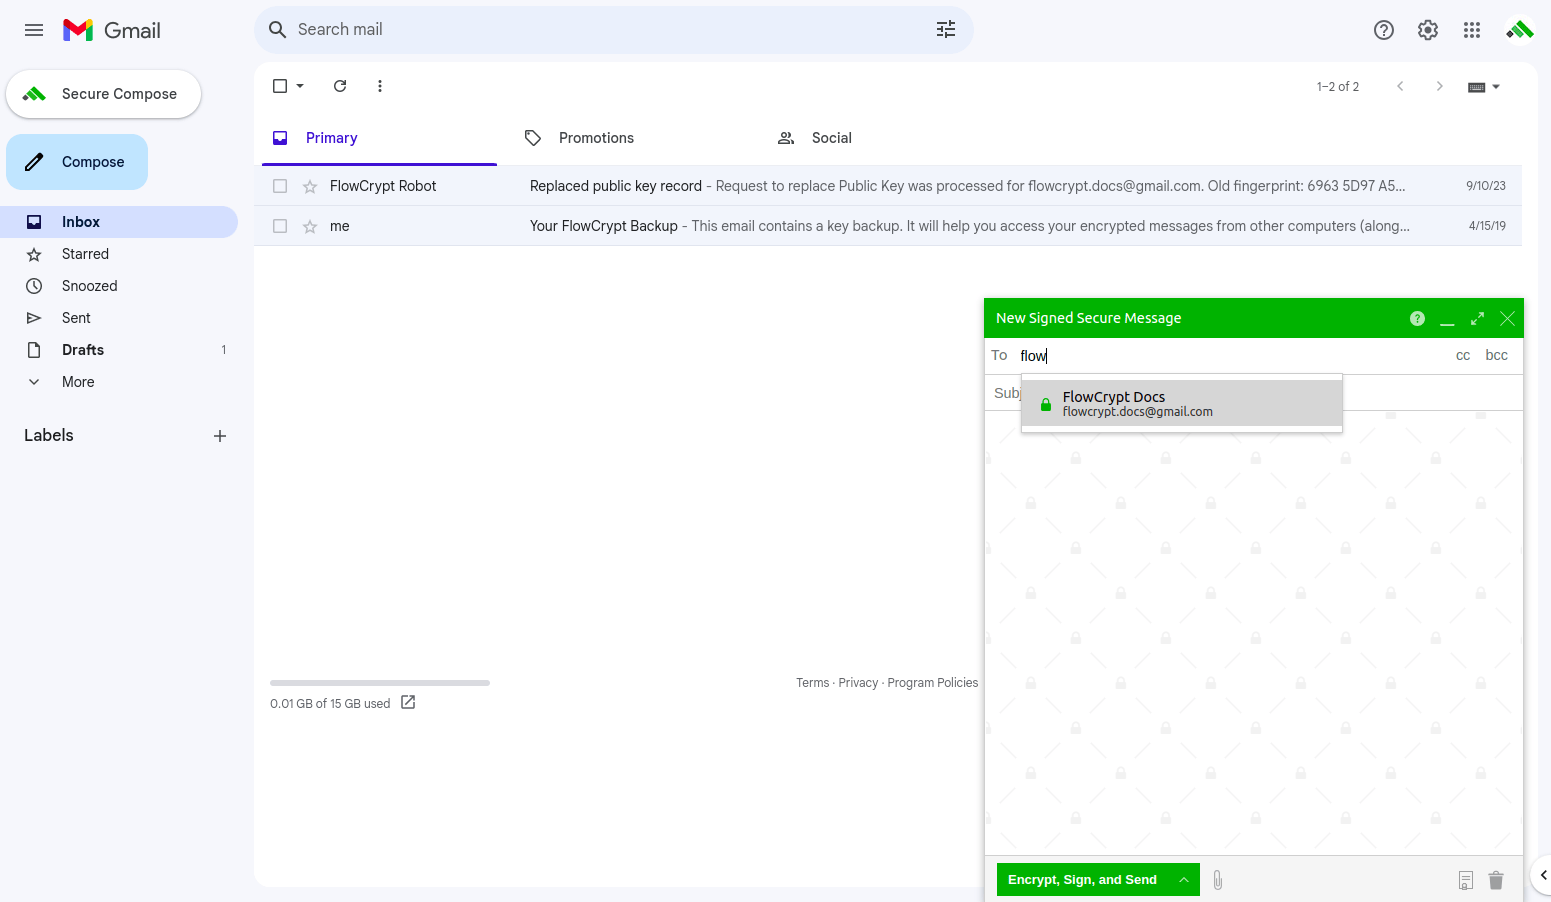Open the Terms link
1551x902 pixels.
coord(812,683)
